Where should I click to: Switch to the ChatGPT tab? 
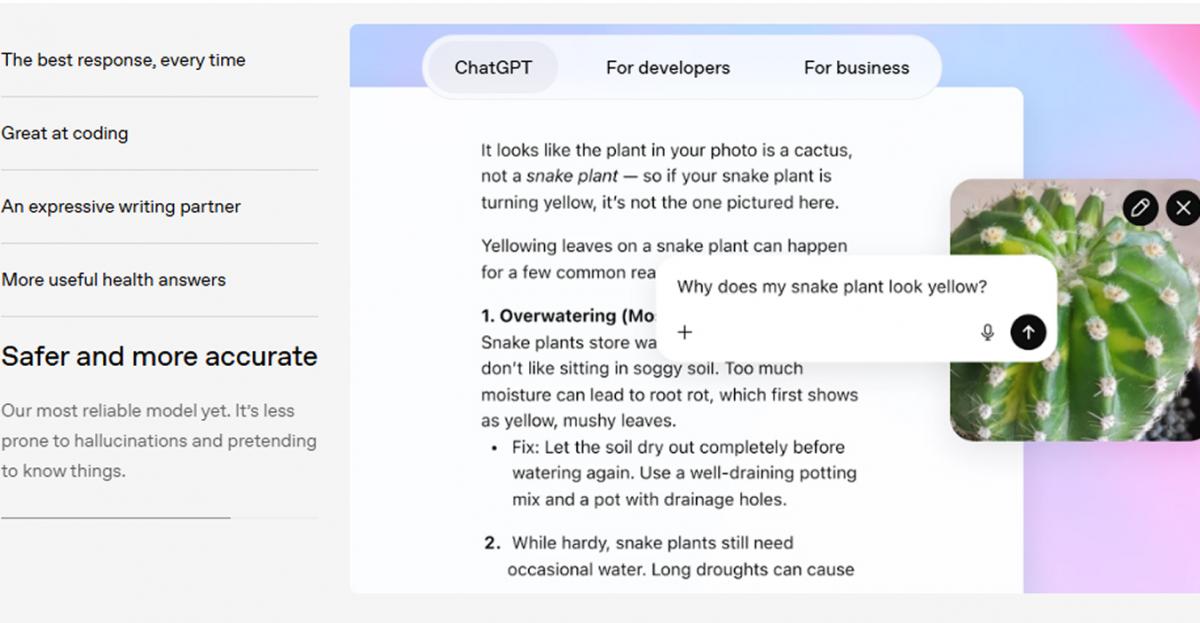pos(493,68)
